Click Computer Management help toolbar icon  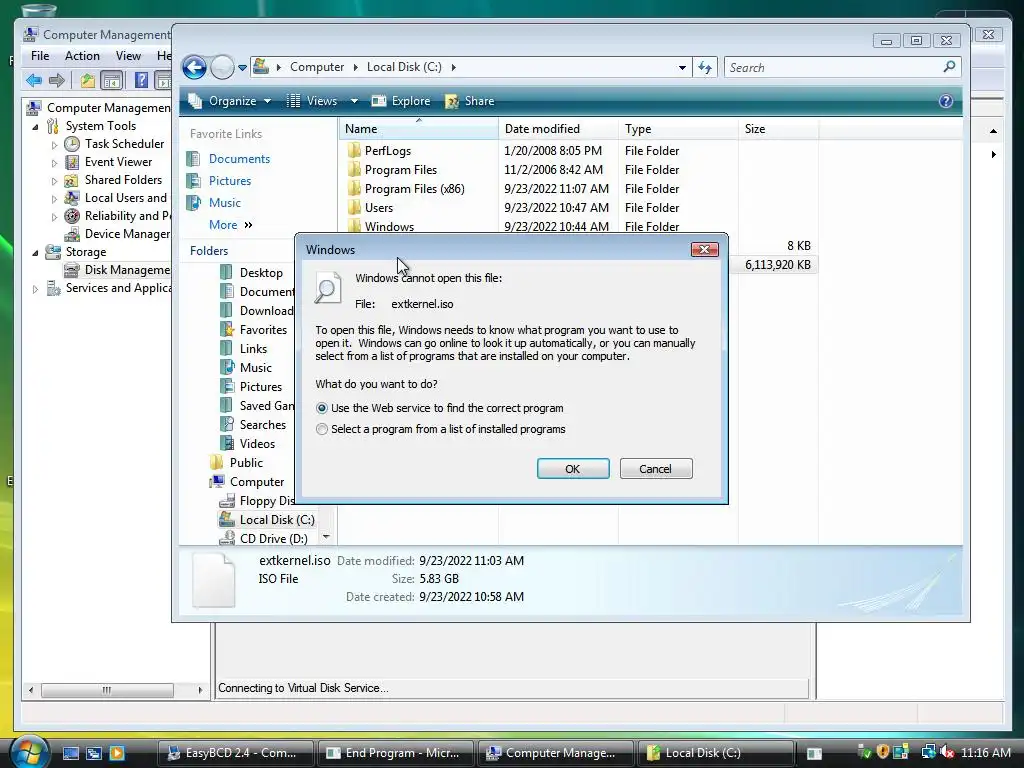[x=141, y=80]
